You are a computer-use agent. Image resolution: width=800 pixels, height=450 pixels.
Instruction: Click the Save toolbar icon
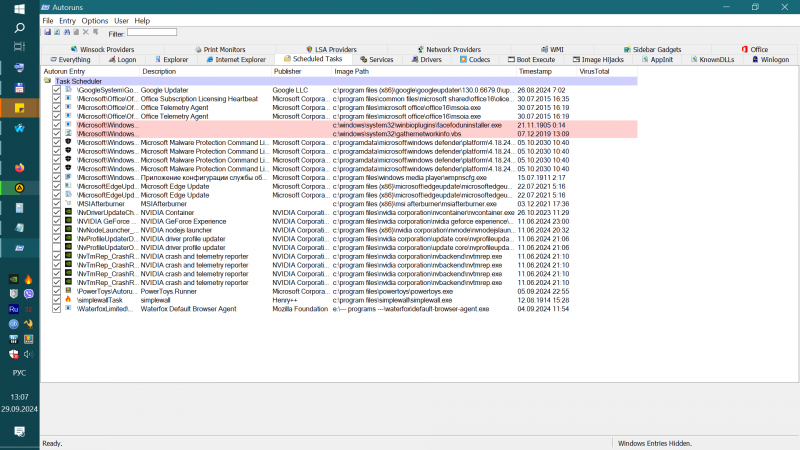pos(47,32)
